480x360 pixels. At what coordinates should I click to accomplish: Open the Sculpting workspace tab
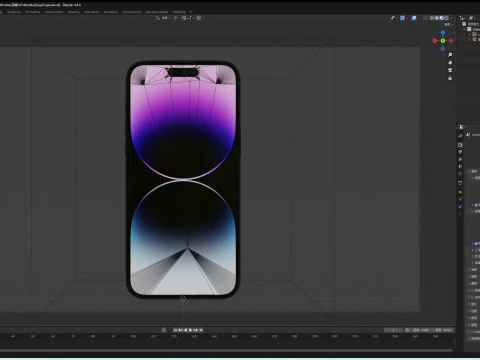[14, 12]
